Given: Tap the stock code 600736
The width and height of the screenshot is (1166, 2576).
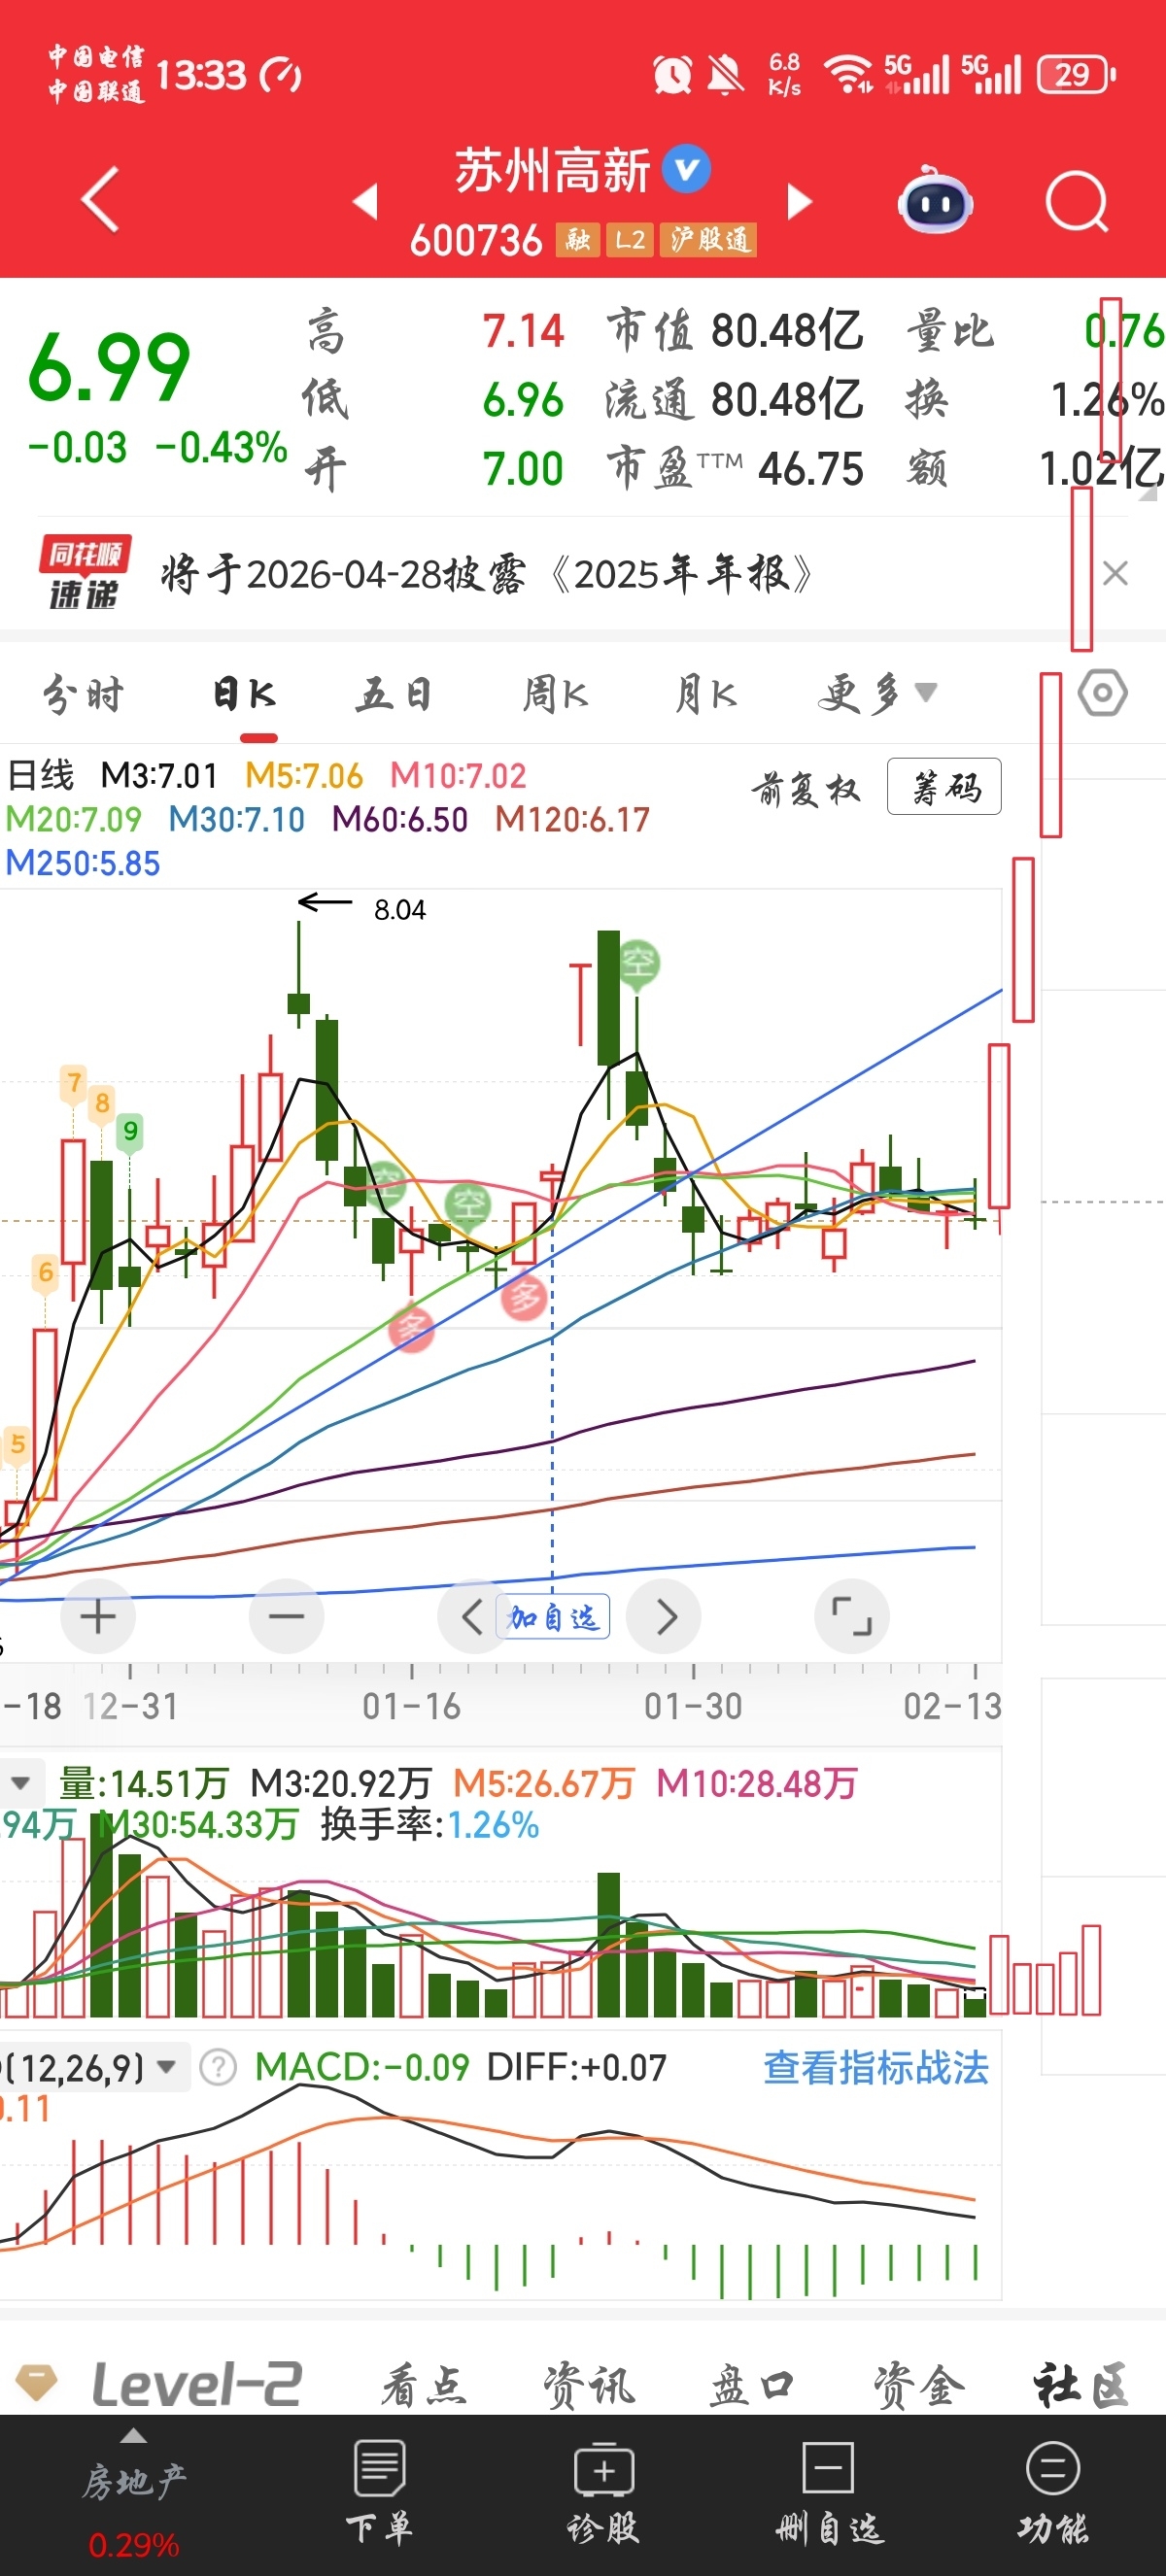Looking at the screenshot, I should [476, 240].
